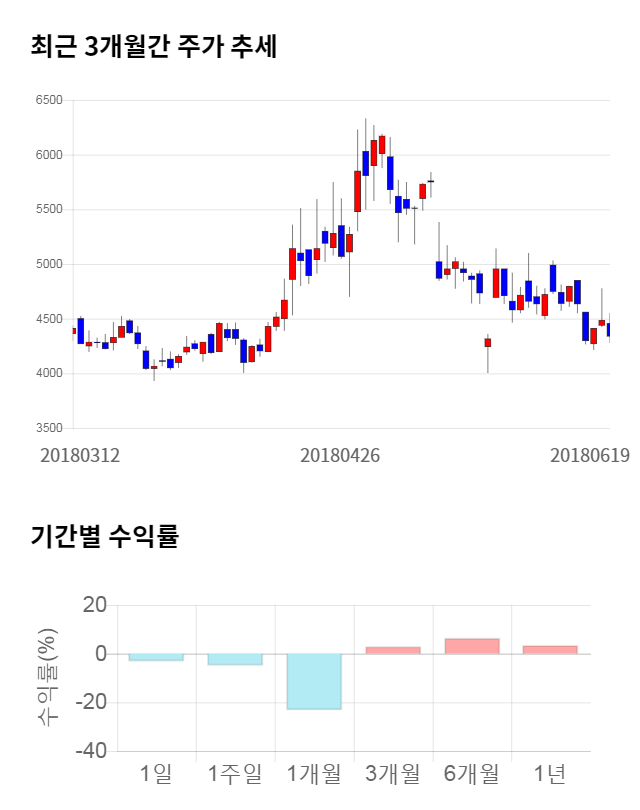Click the 6500 price axis label
The width and height of the screenshot is (640, 810).
coord(48,101)
